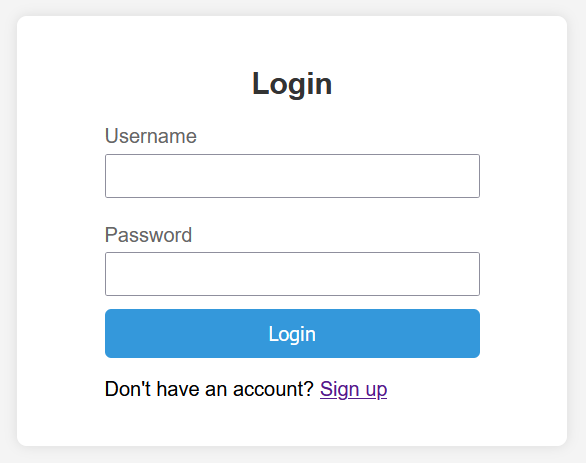Activate the box below the Password label
The width and height of the screenshot is (586, 463).
click(x=292, y=274)
